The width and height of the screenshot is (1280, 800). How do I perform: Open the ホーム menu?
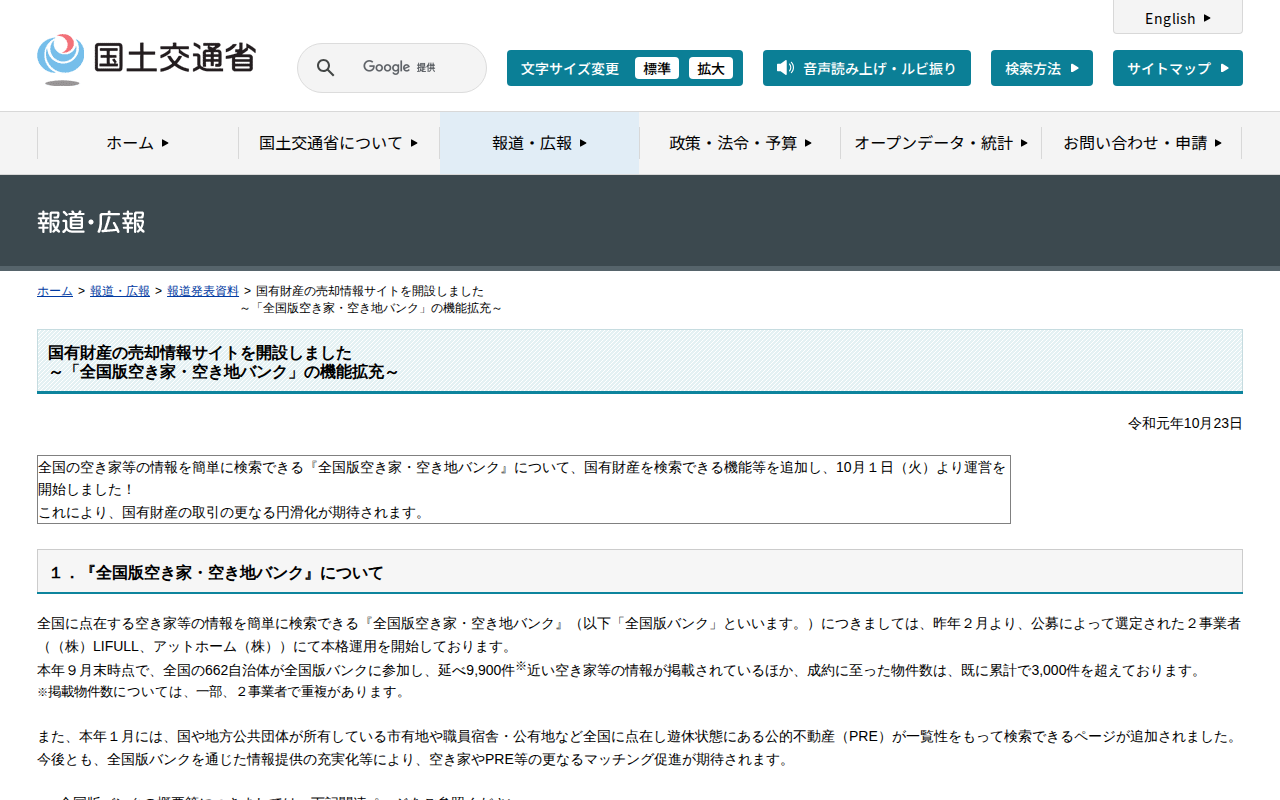138,143
